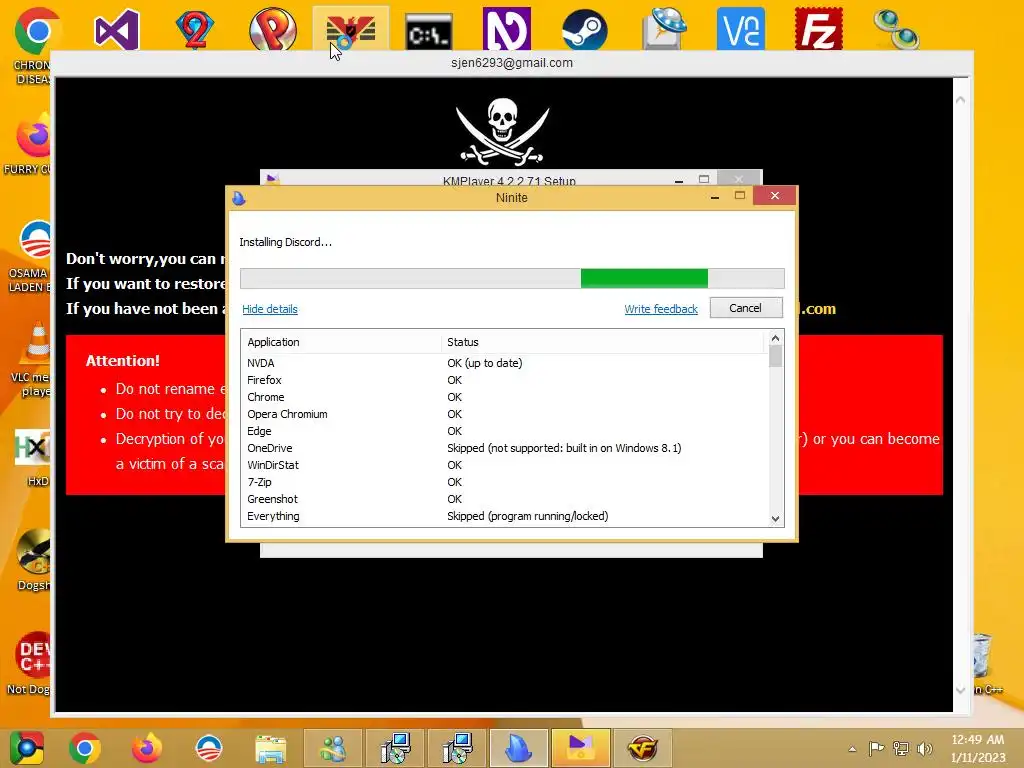Open the VNC desktop icon

coord(741,30)
